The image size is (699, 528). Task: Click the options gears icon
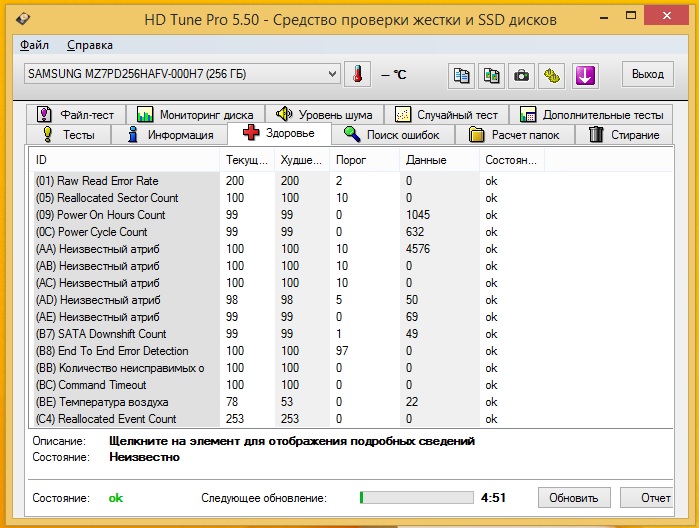(552, 75)
